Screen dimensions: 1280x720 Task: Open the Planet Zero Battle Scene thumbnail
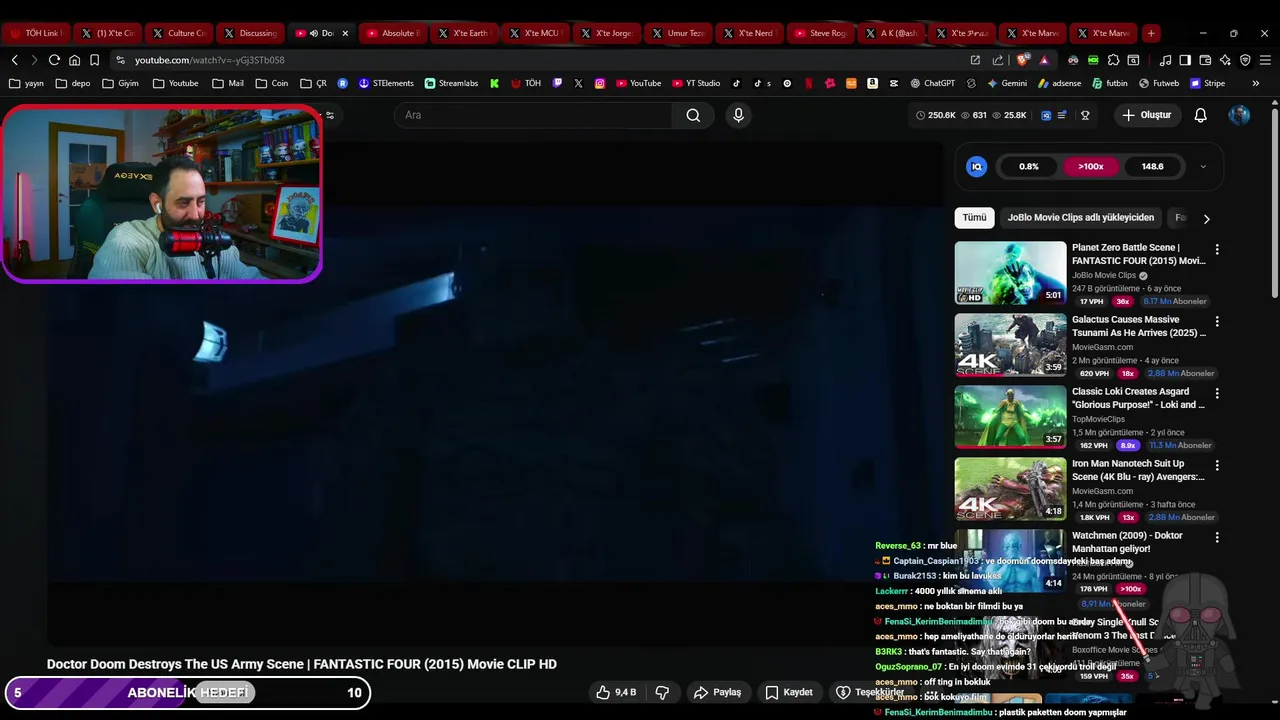point(1010,272)
